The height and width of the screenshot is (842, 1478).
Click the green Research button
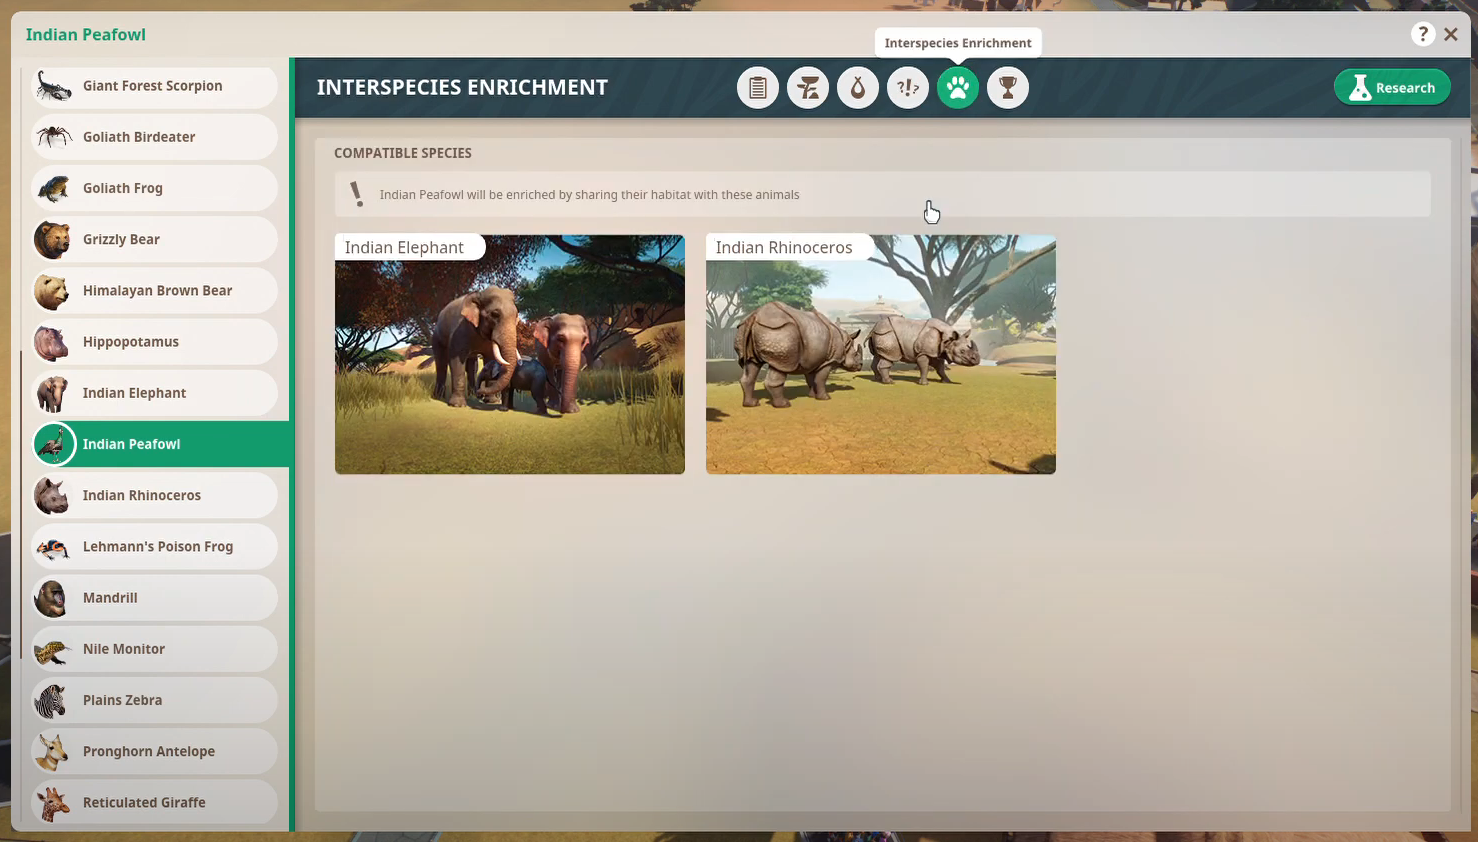pyautogui.click(x=1392, y=88)
